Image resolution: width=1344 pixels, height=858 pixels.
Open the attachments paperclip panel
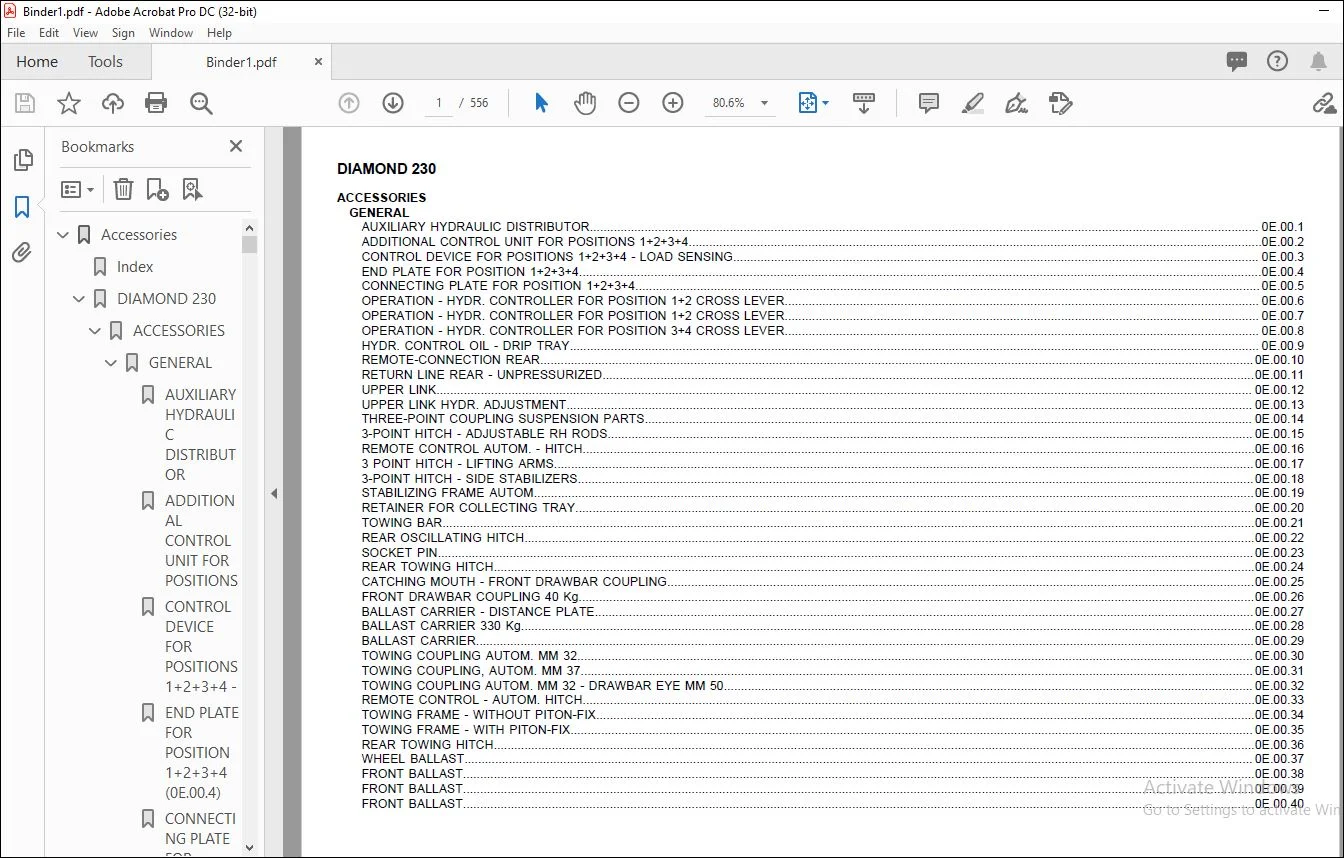click(x=22, y=253)
